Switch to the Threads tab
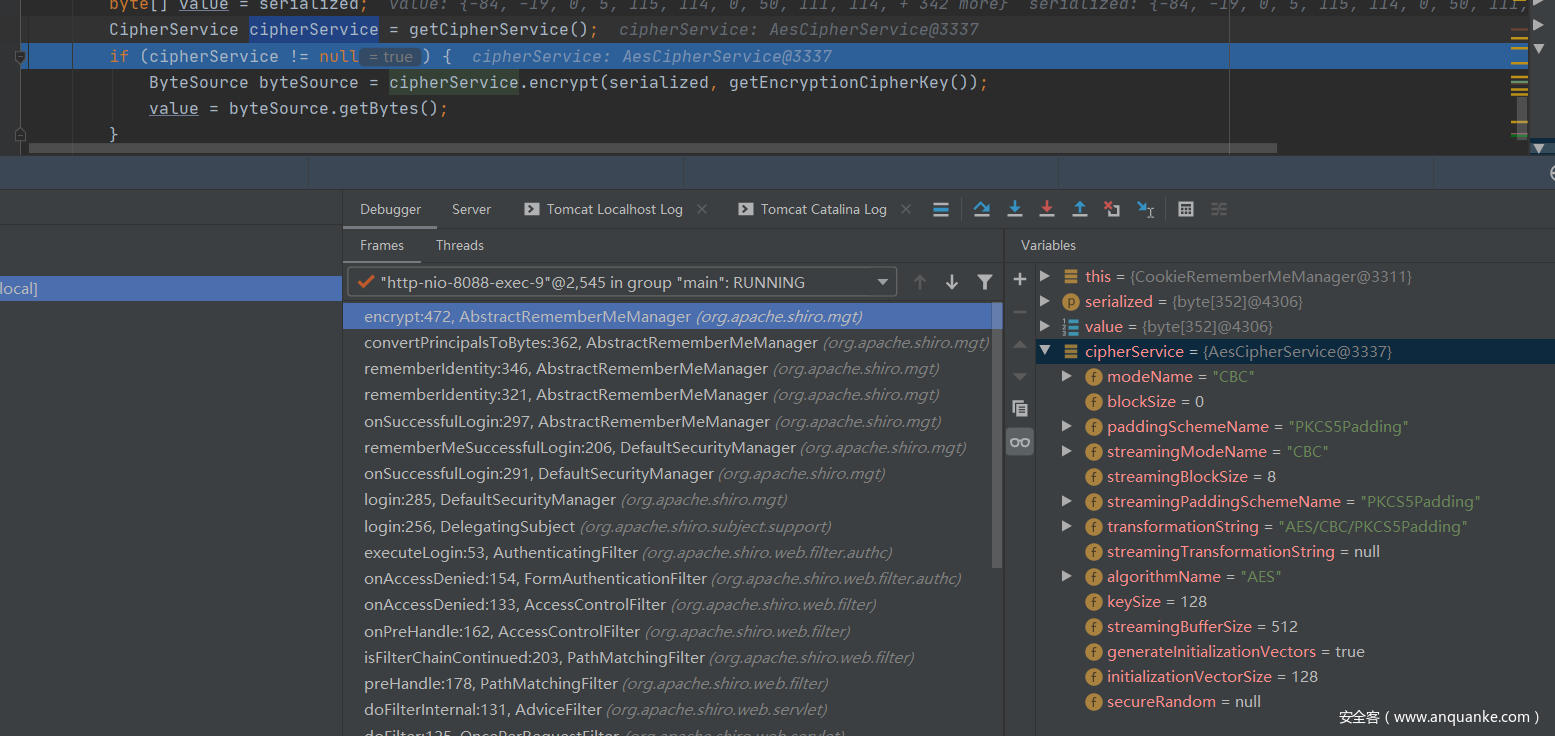 coord(459,245)
